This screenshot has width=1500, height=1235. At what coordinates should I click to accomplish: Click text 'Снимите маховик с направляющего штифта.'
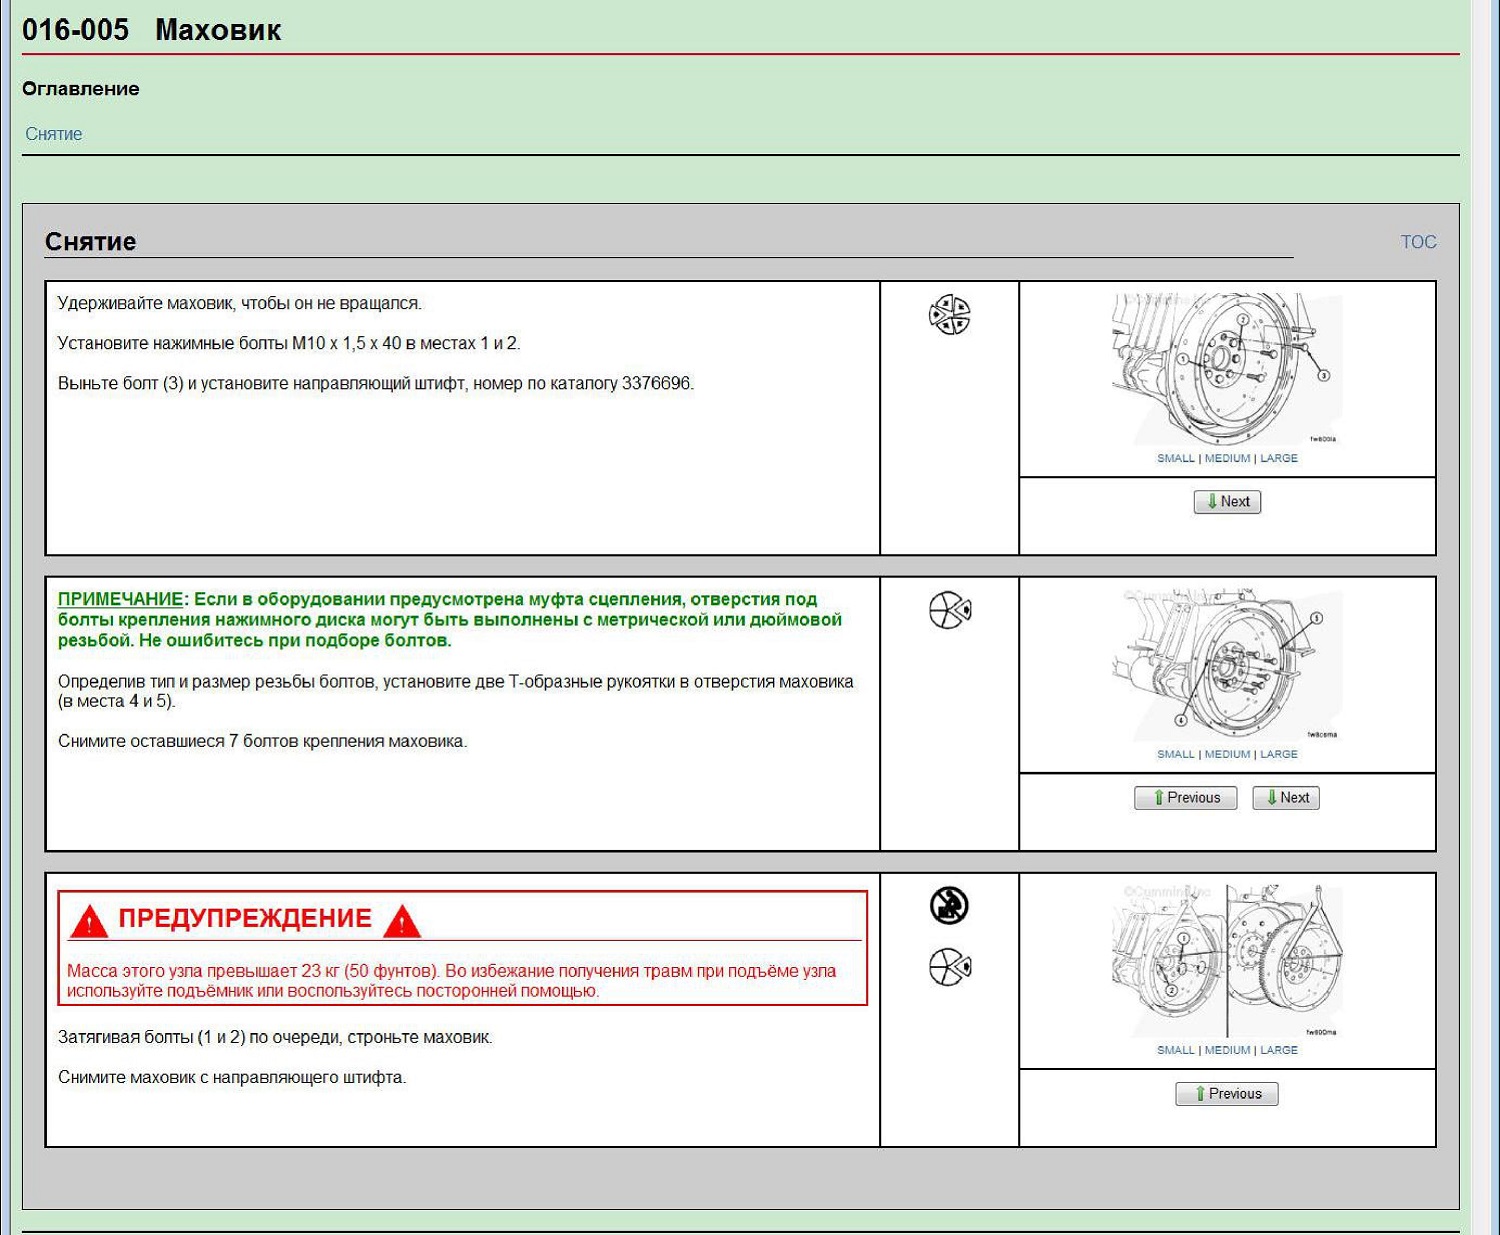tap(232, 1078)
